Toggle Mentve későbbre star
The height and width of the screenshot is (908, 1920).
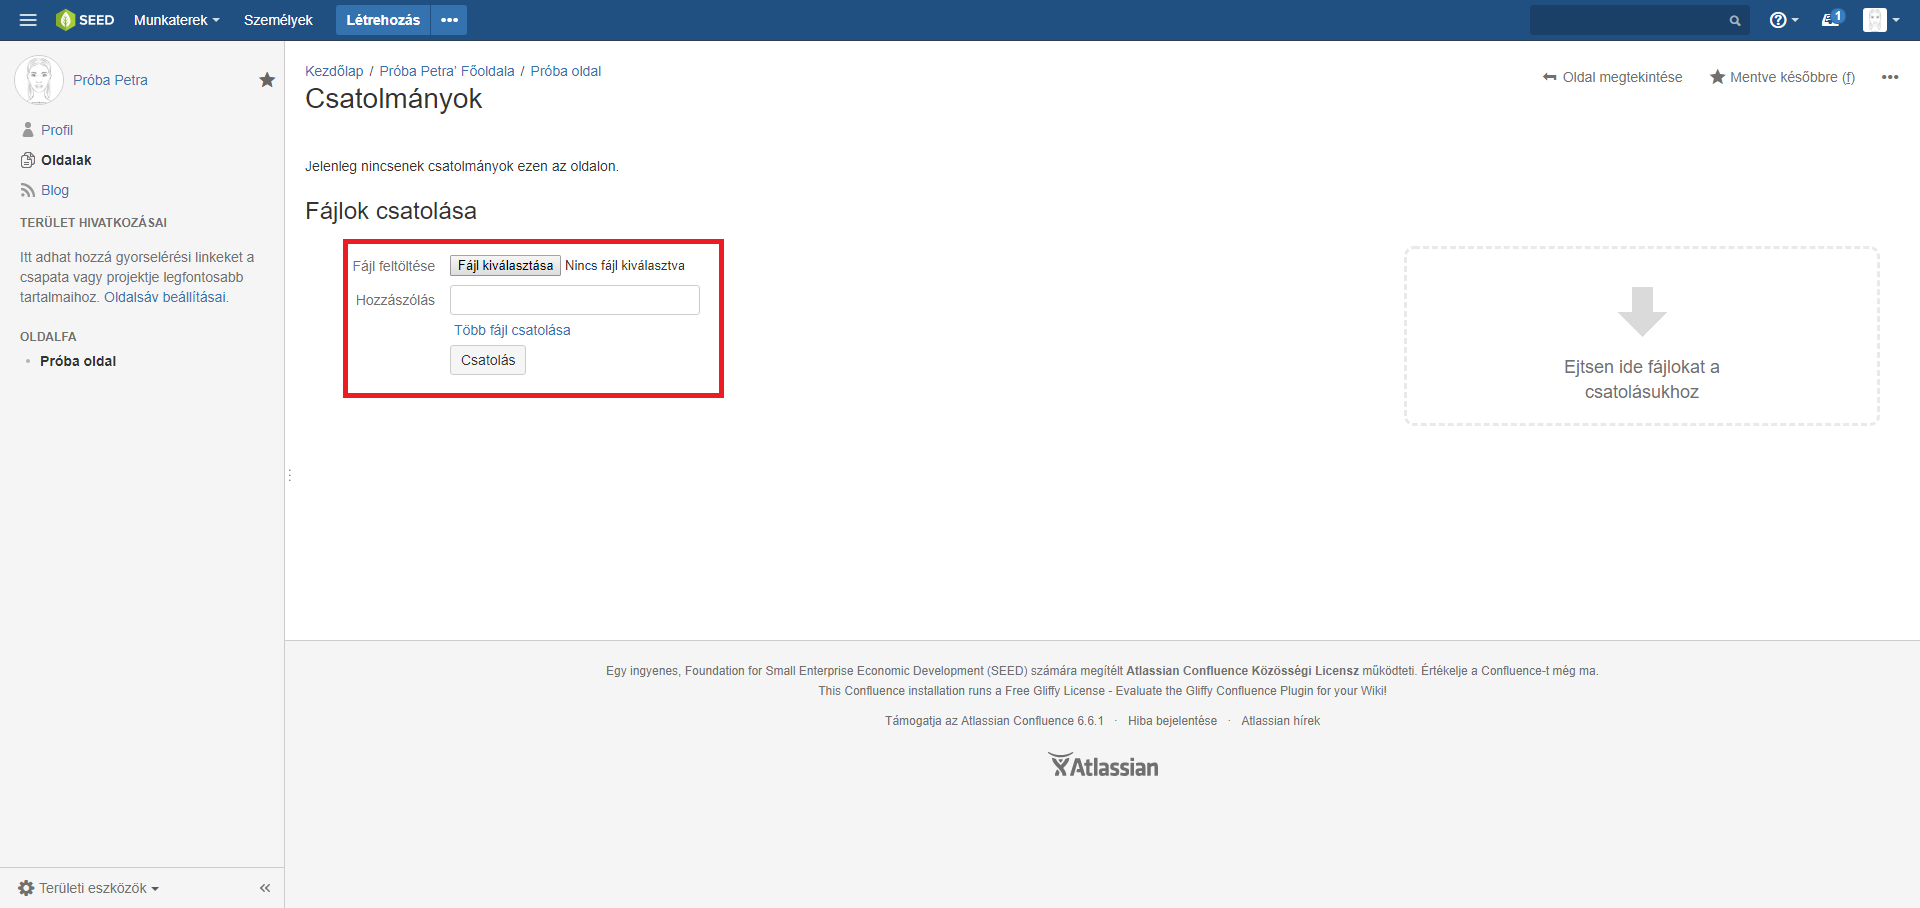1717,77
